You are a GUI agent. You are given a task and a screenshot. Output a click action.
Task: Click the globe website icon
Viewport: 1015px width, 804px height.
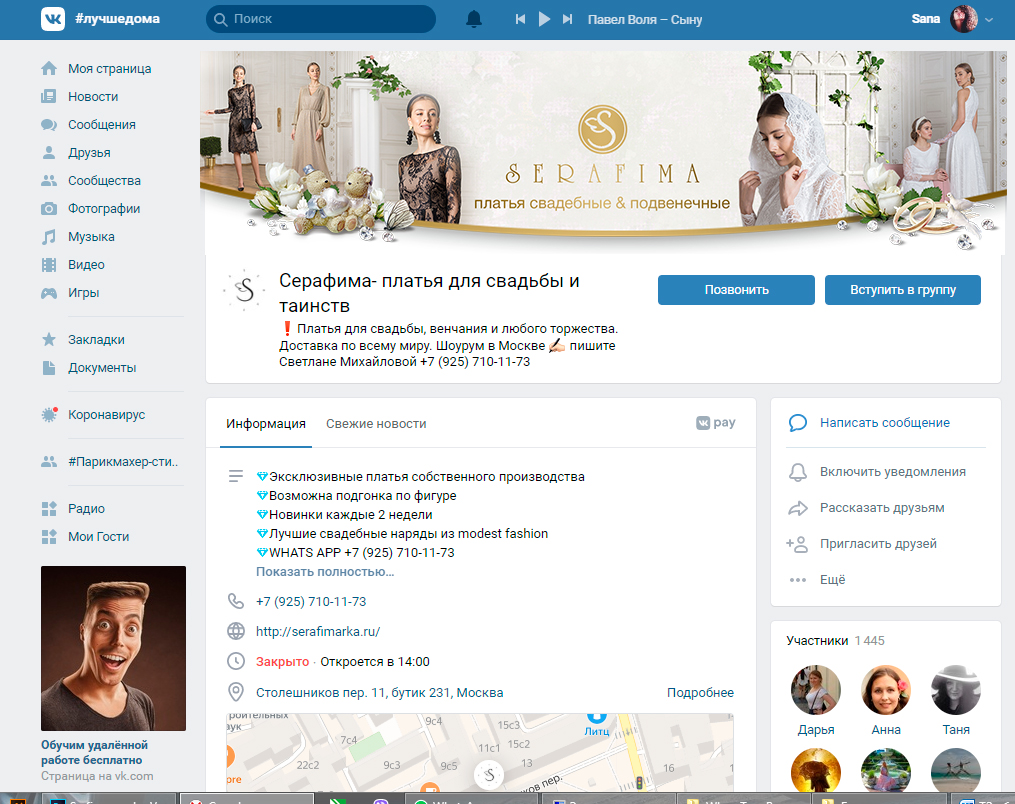point(236,631)
